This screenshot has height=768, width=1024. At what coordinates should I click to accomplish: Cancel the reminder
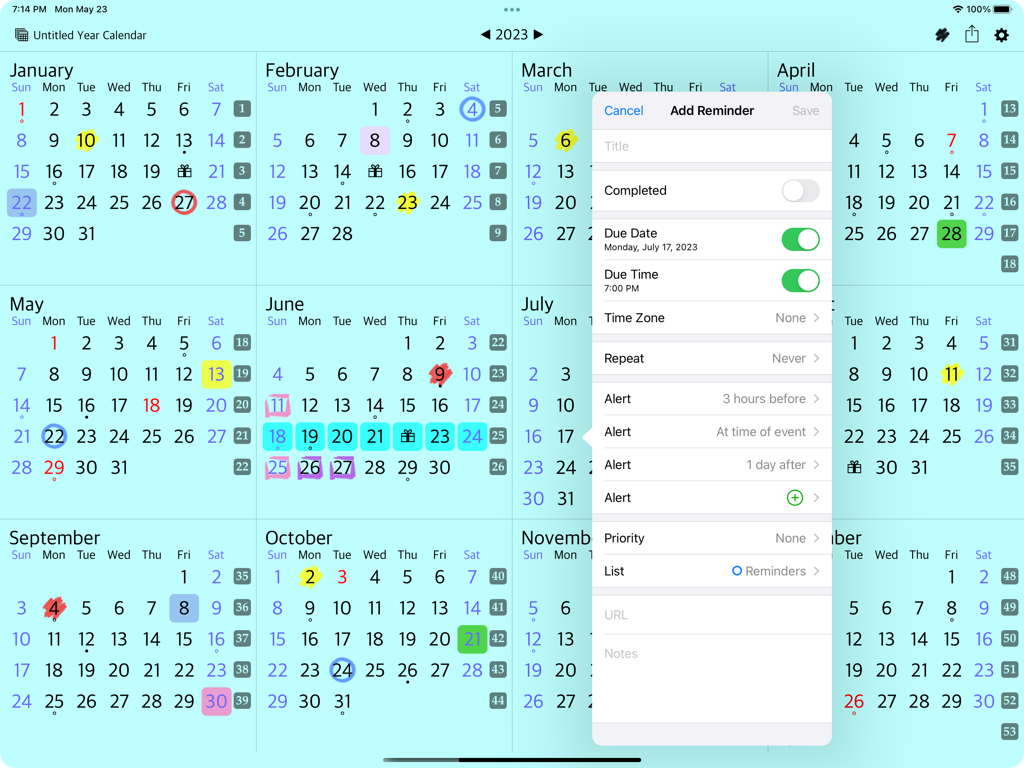click(x=623, y=111)
